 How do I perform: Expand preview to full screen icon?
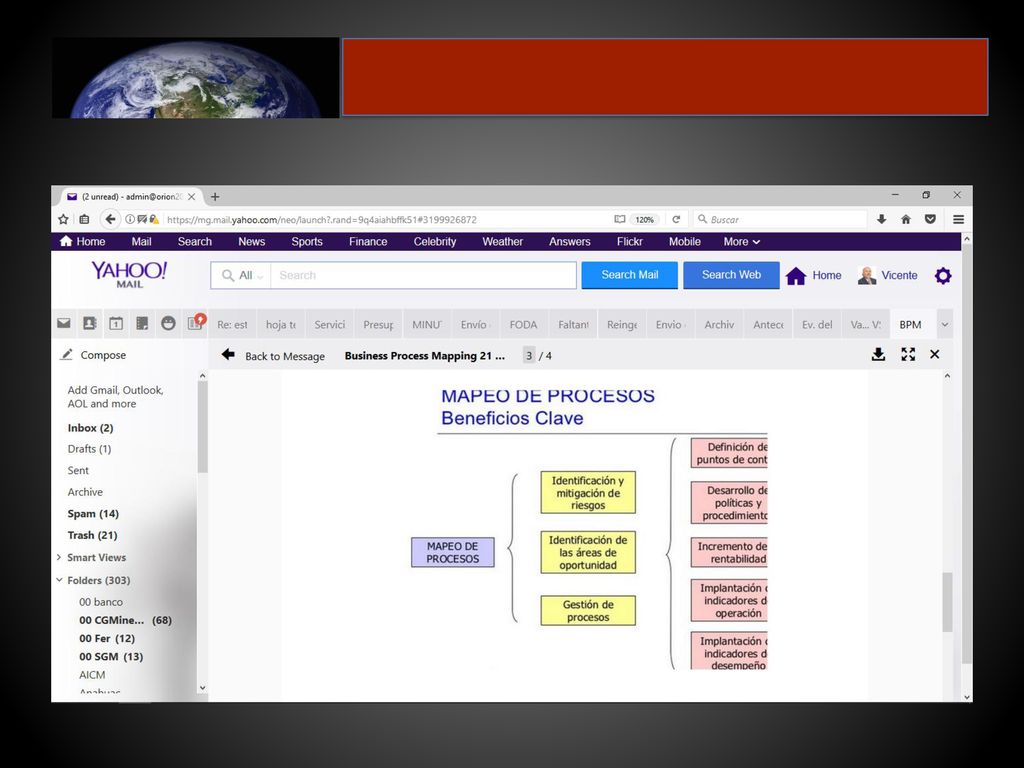point(908,355)
